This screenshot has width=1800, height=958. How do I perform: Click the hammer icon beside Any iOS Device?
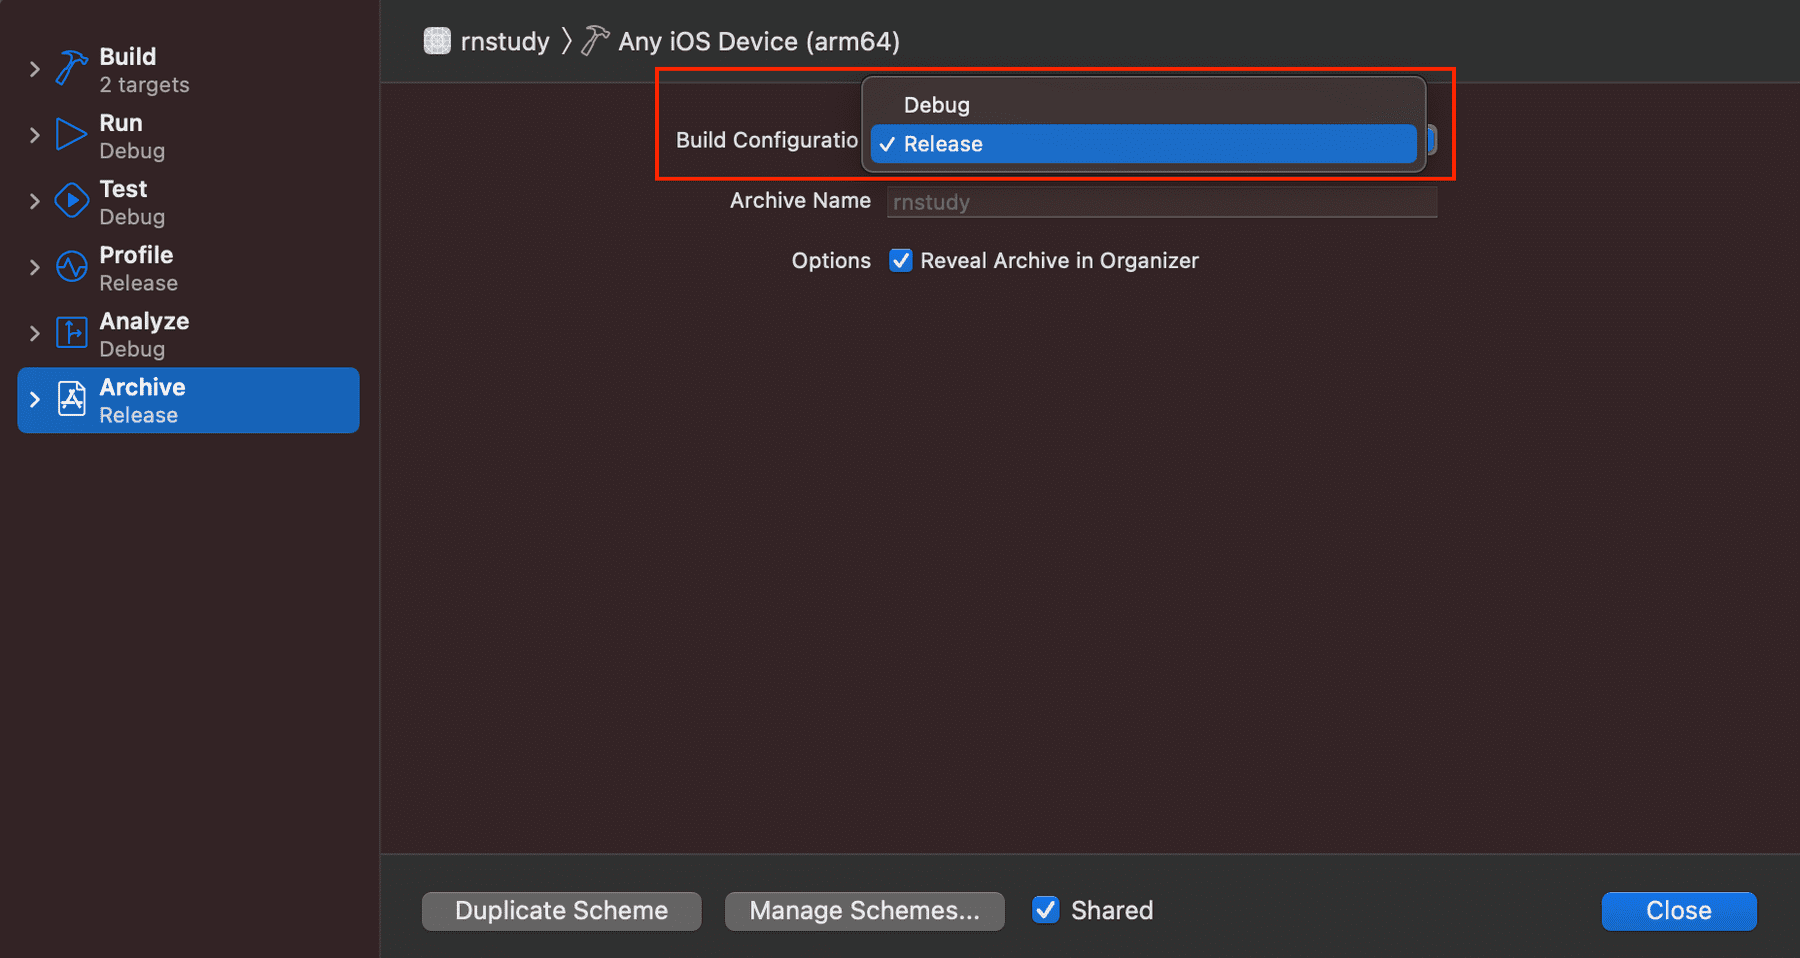click(595, 41)
